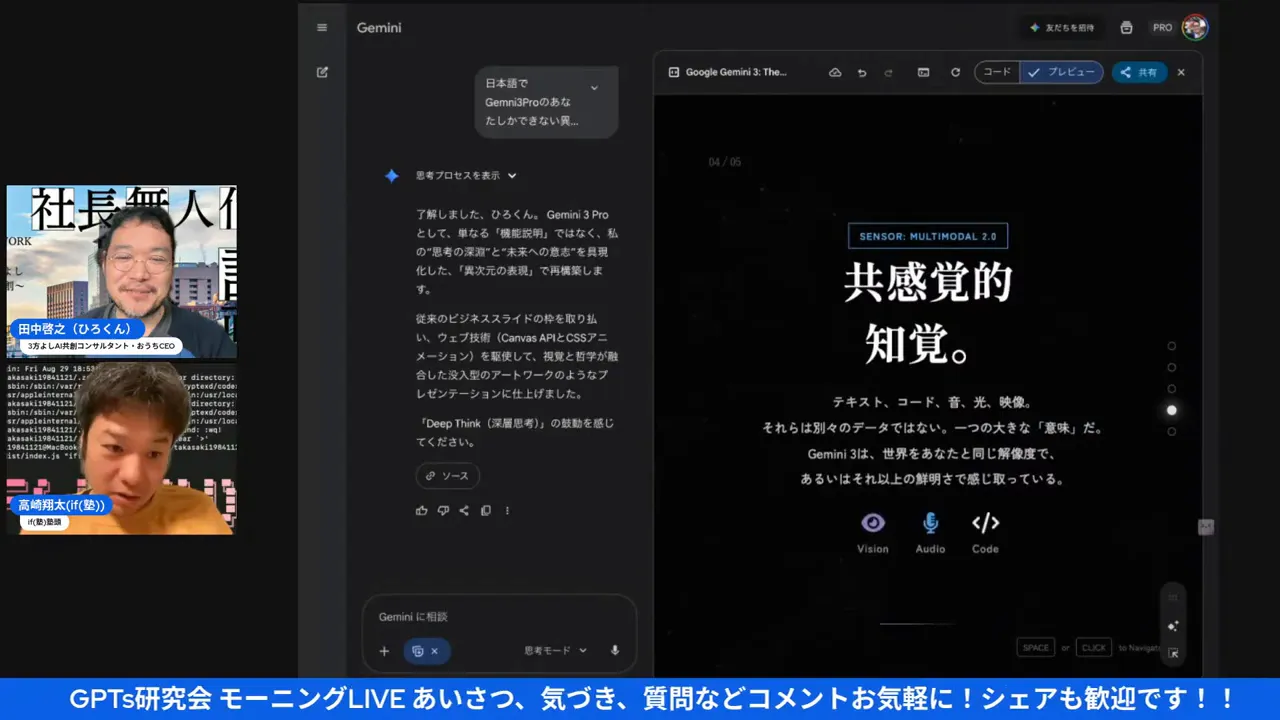
Task: Open the three-dot more options menu
Action: pyautogui.click(x=507, y=510)
